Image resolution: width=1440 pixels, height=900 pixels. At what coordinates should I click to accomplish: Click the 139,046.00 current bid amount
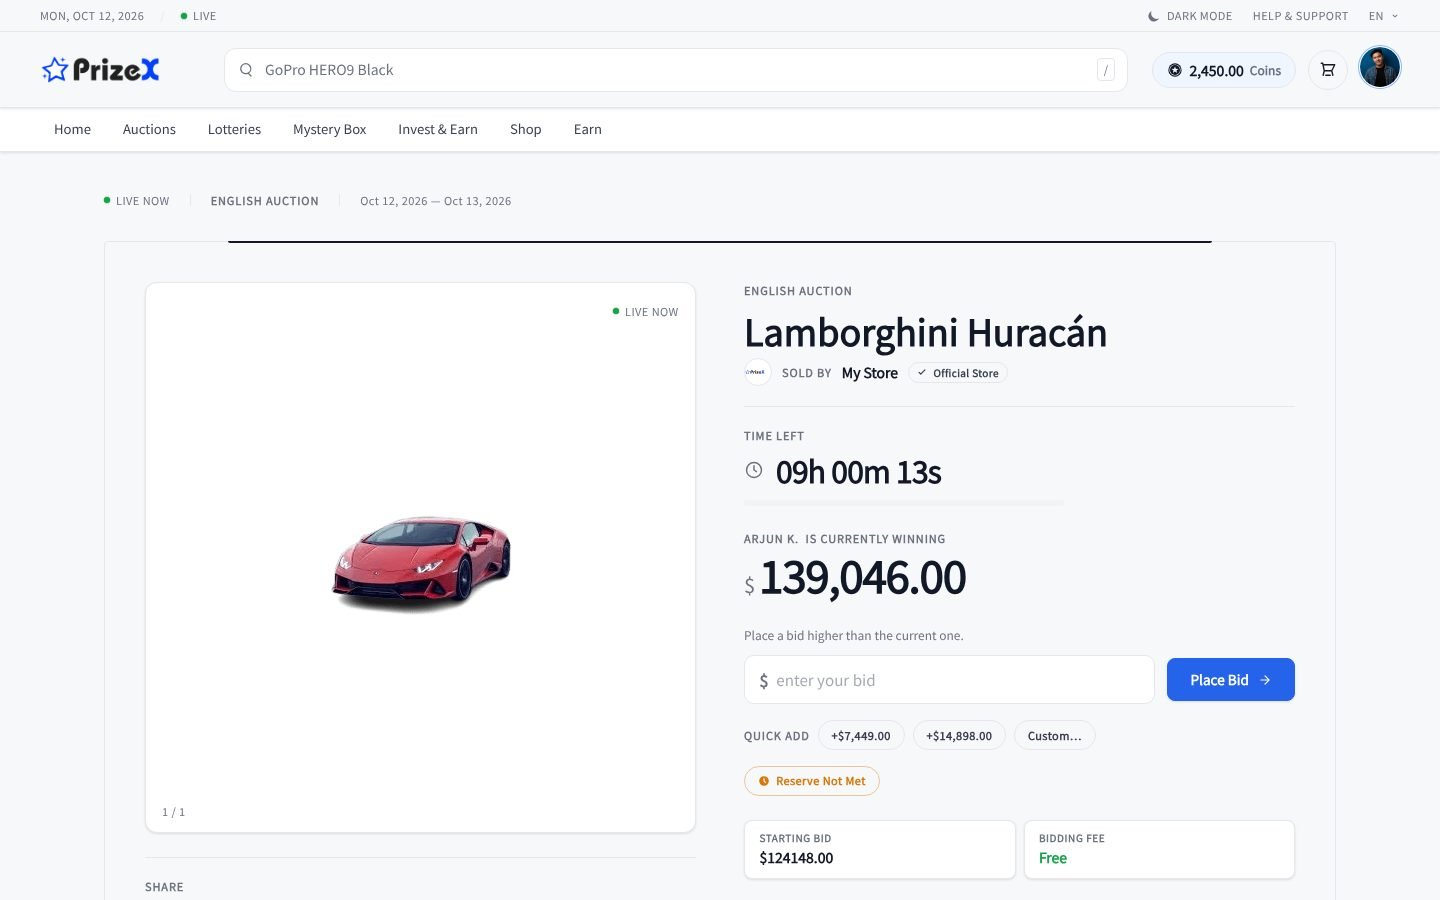coord(863,578)
